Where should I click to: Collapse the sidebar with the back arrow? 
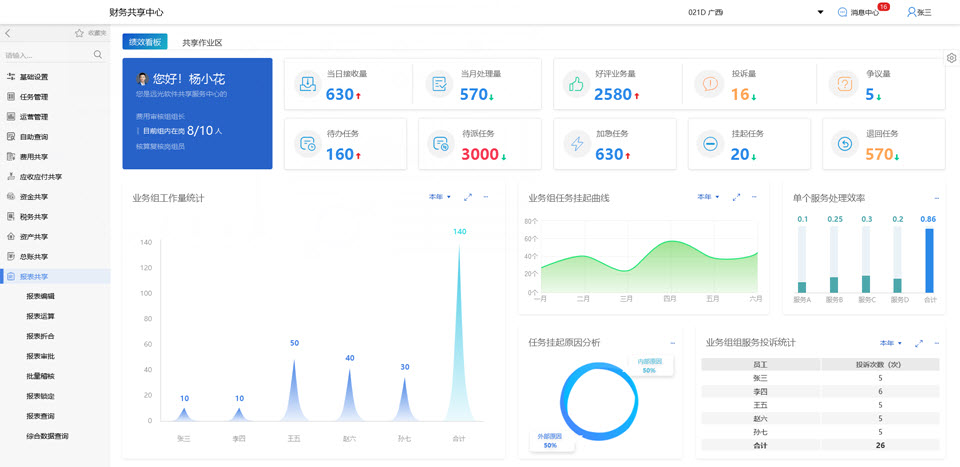click(8, 33)
